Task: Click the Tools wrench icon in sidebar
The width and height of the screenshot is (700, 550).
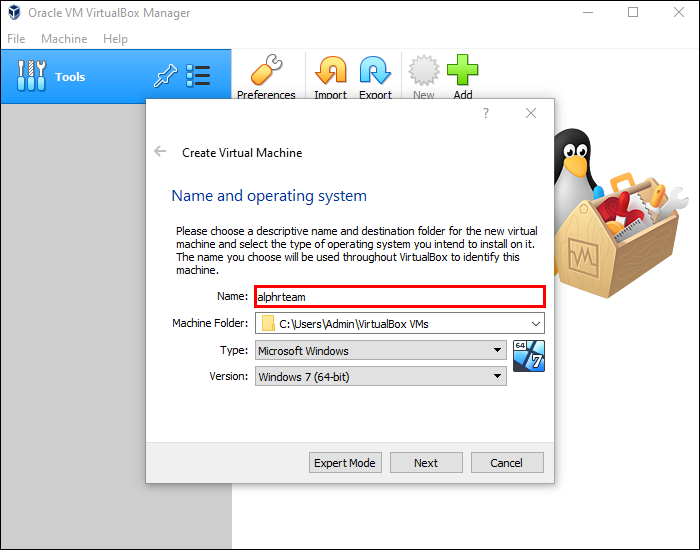Action: [30, 76]
